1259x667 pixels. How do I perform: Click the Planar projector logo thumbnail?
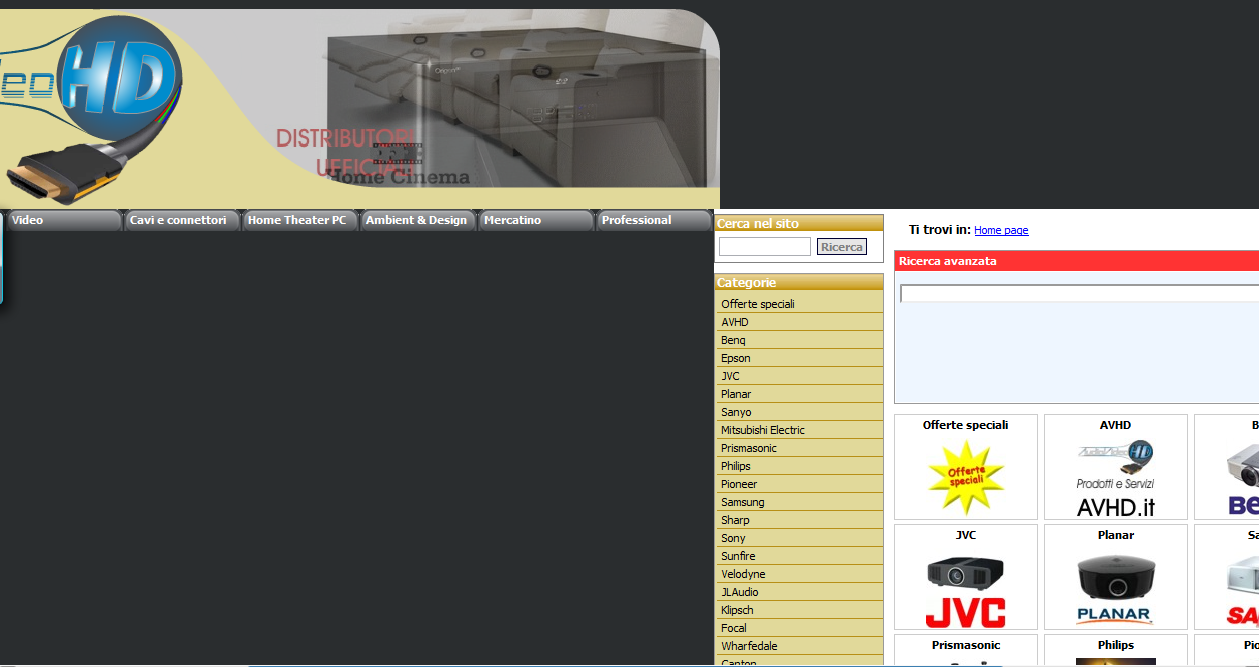click(1116, 587)
